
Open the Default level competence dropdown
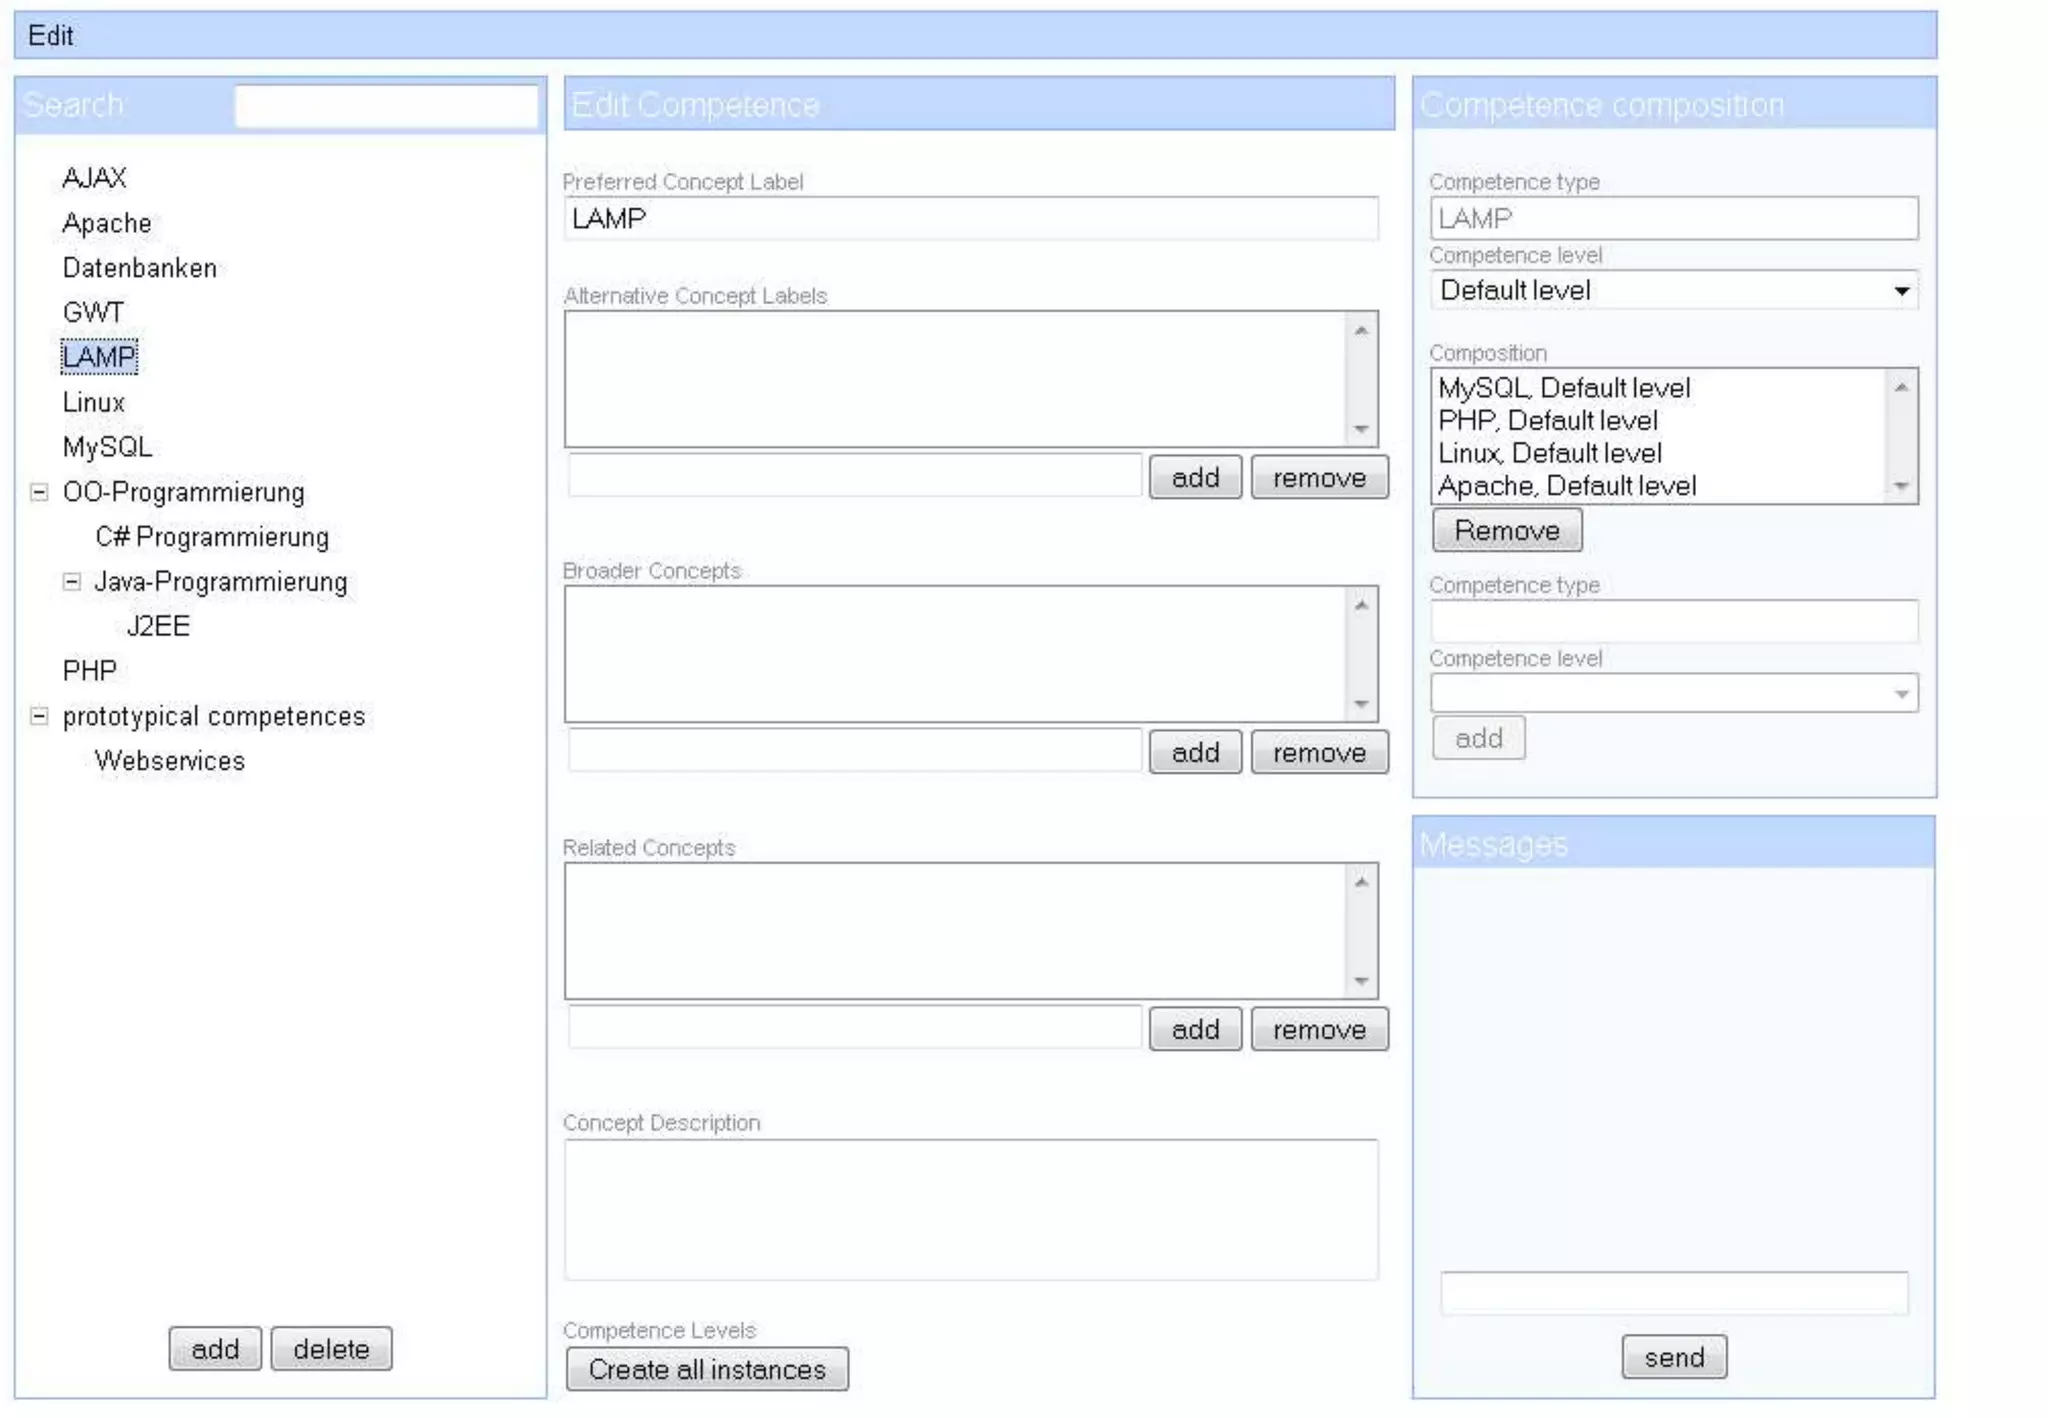(1674, 291)
